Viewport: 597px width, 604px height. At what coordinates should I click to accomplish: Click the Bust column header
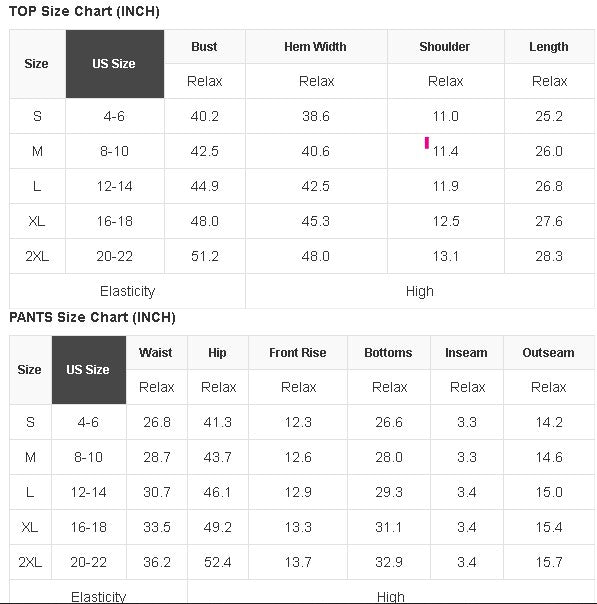click(x=205, y=47)
